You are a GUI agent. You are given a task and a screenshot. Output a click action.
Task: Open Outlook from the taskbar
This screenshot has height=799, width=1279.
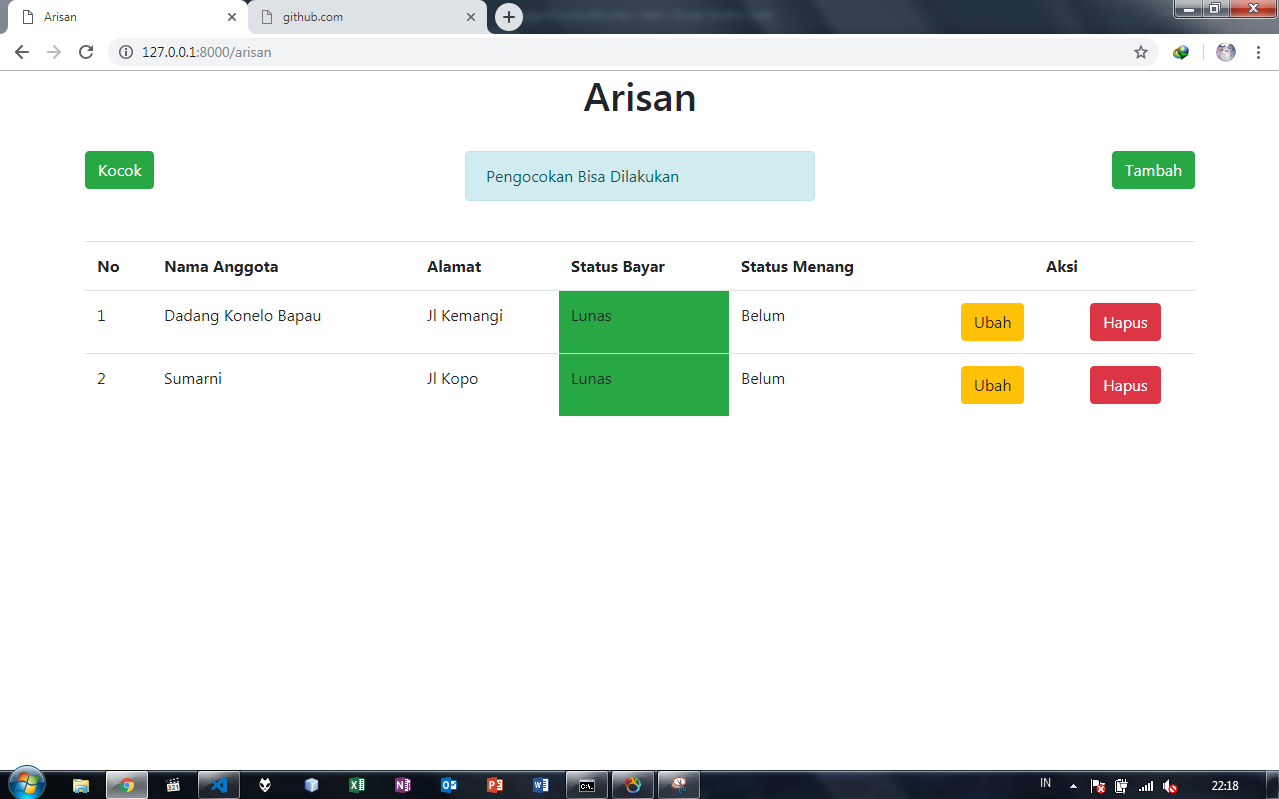point(448,785)
